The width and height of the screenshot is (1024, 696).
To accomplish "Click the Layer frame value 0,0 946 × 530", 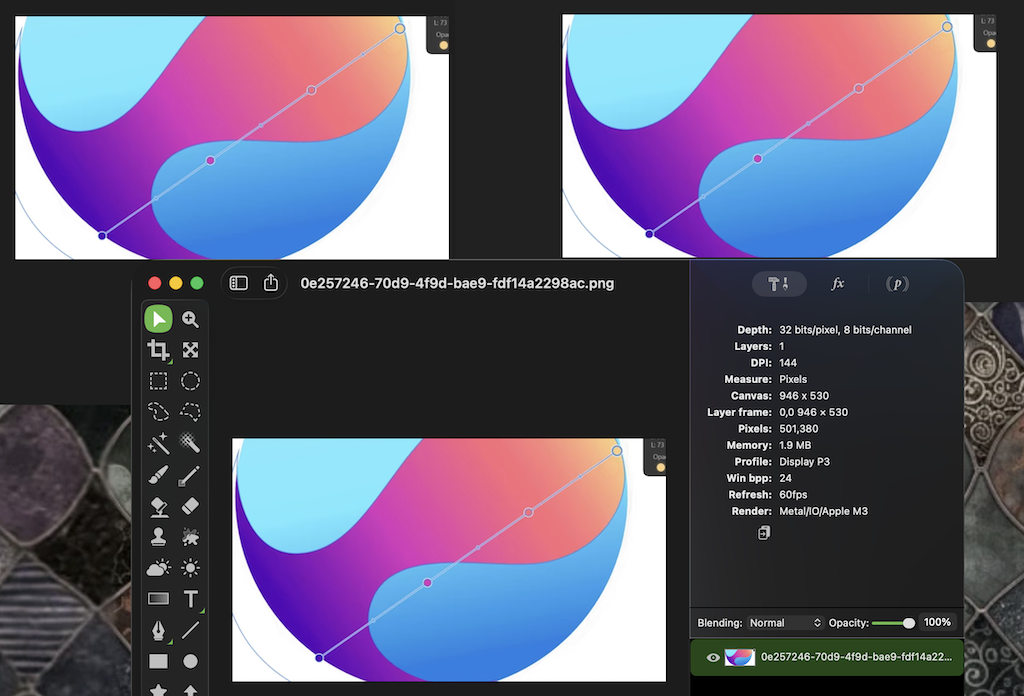I will (813, 412).
